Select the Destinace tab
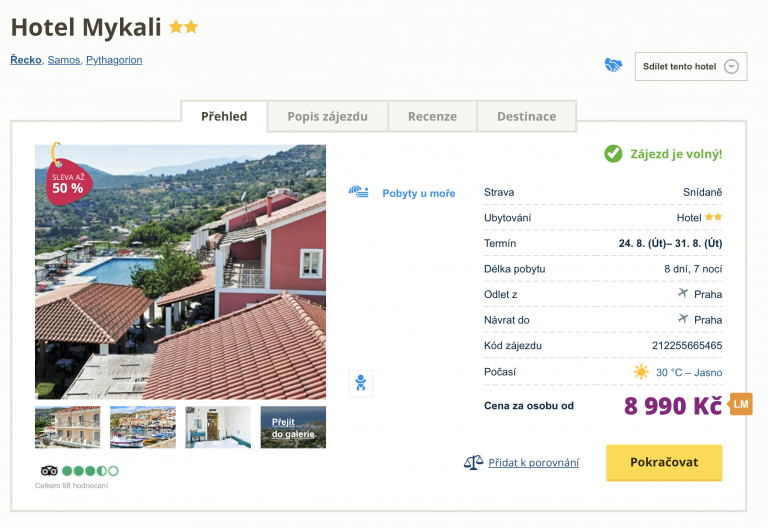768x528 pixels. (x=526, y=116)
